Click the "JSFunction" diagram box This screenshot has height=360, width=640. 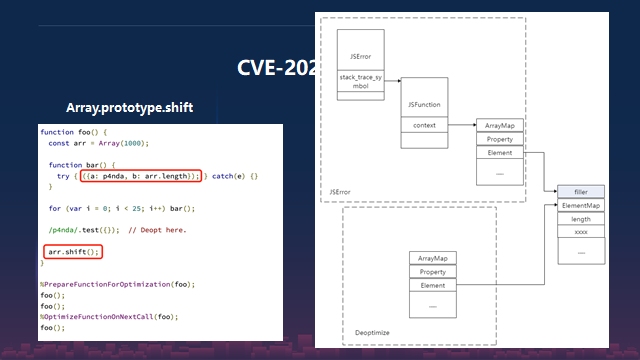(x=424, y=98)
